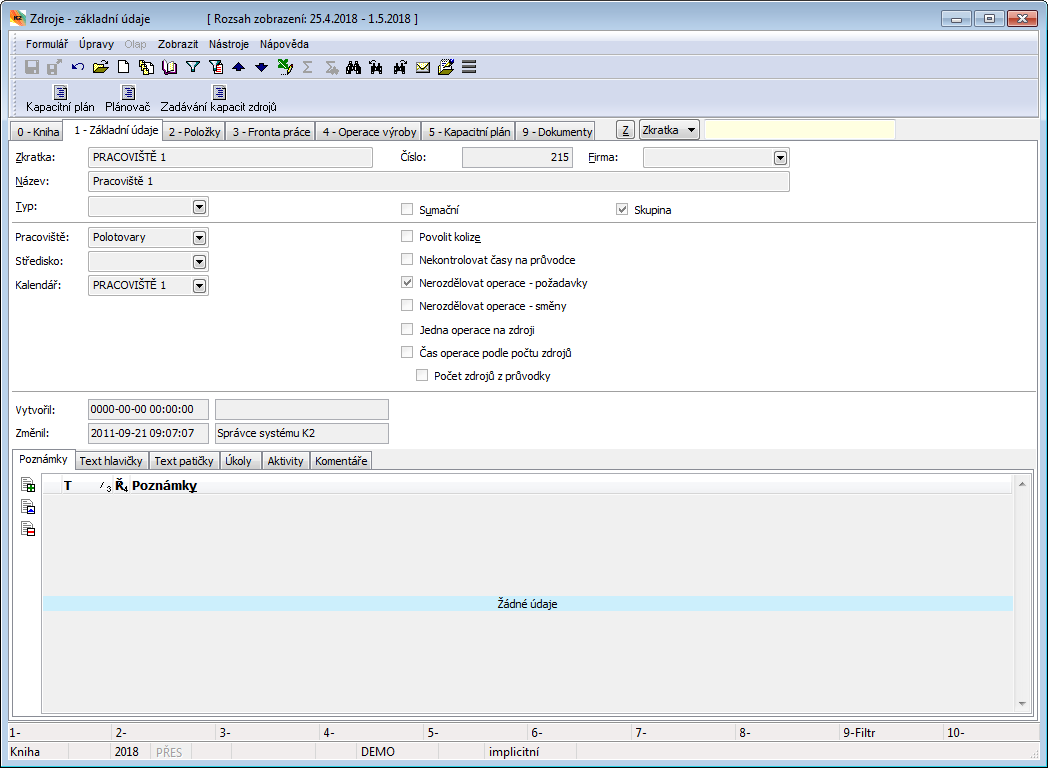Click the undo arrow toolbar icon
The image size is (1048, 768).
[78, 68]
